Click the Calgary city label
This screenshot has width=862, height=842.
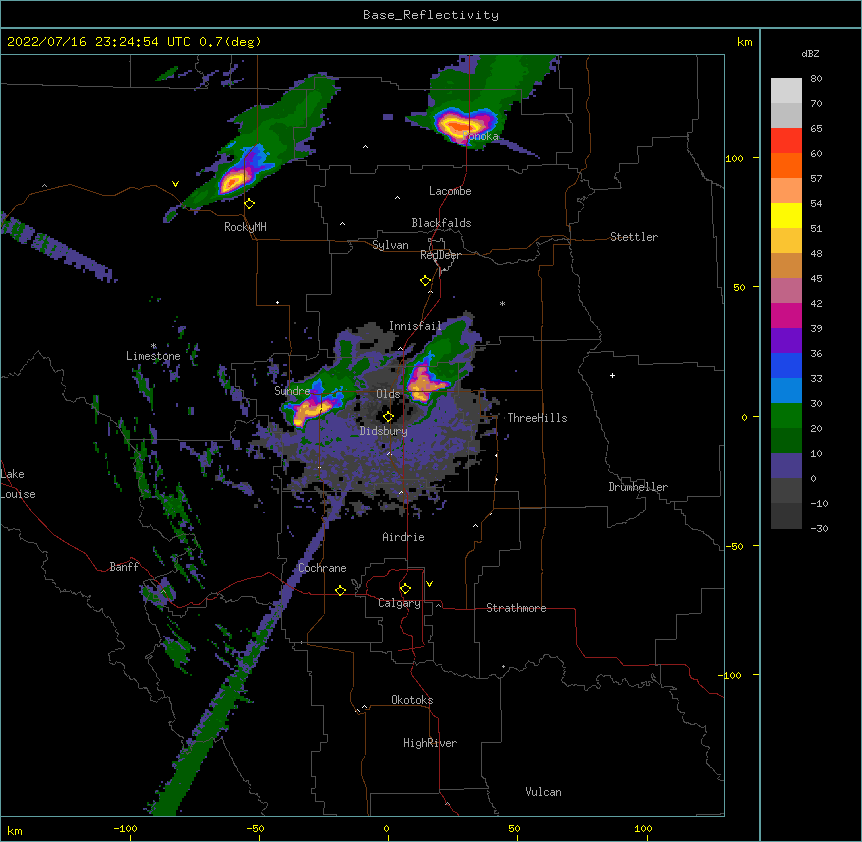(x=399, y=603)
